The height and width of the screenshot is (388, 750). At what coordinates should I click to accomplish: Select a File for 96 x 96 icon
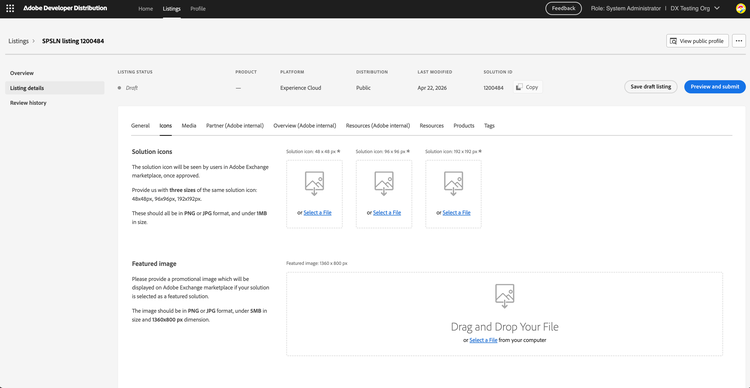tap(387, 212)
